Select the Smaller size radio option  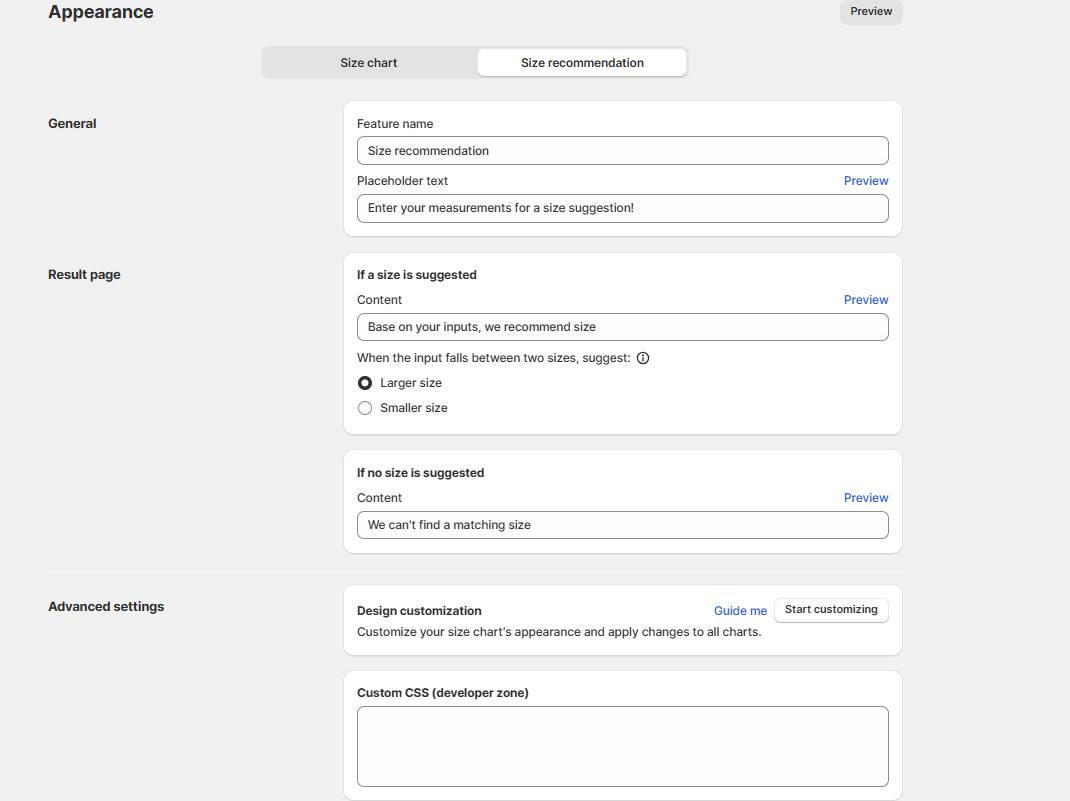coord(365,408)
